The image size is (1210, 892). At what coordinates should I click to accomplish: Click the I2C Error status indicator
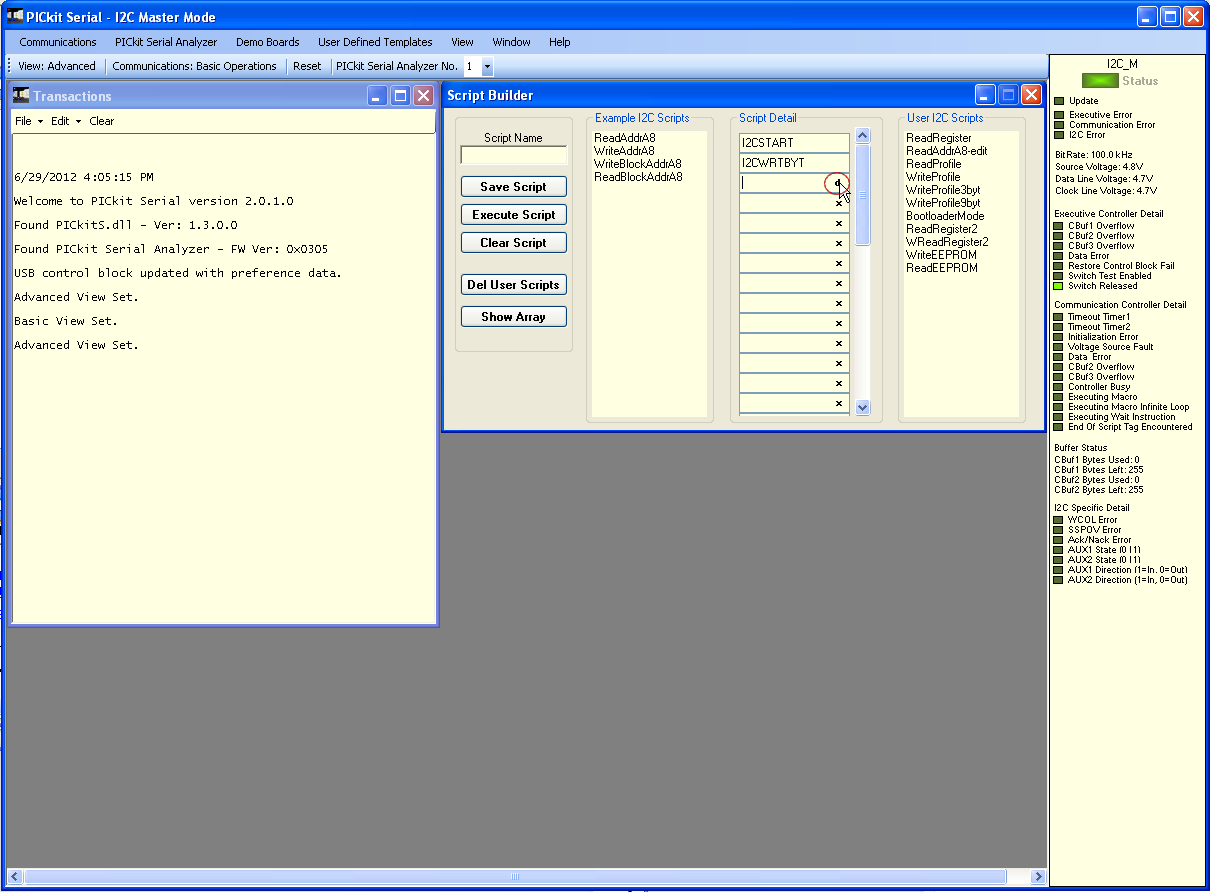(1059, 134)
